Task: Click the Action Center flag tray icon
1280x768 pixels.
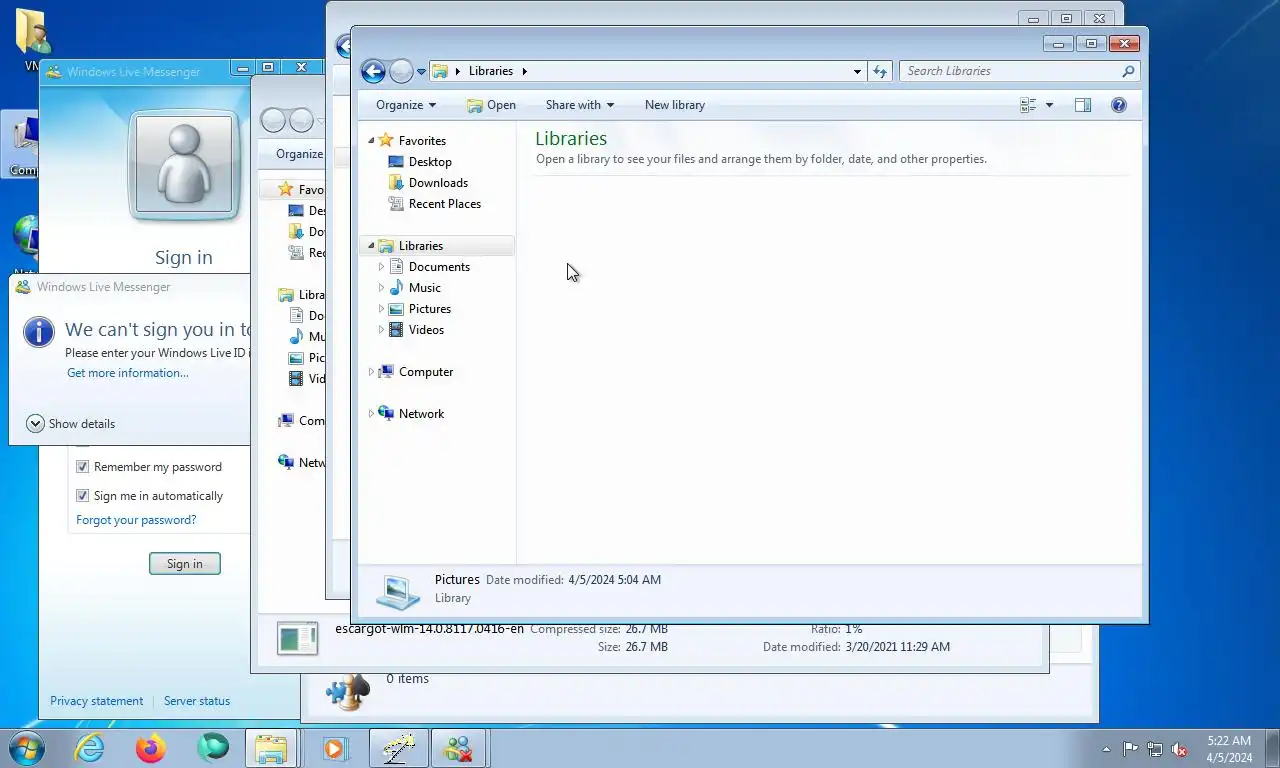Action: pyautogui.click(x=1131, y=749)
